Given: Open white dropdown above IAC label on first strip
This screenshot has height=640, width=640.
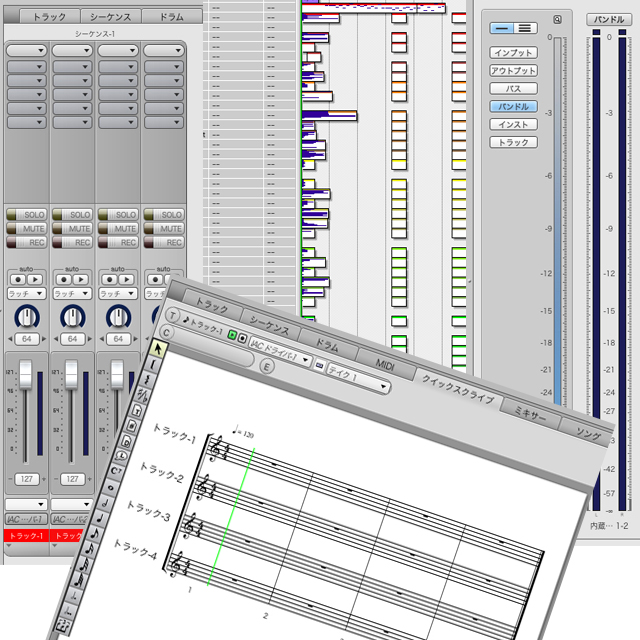Looking at the screenshot, I should coord(27,504).
